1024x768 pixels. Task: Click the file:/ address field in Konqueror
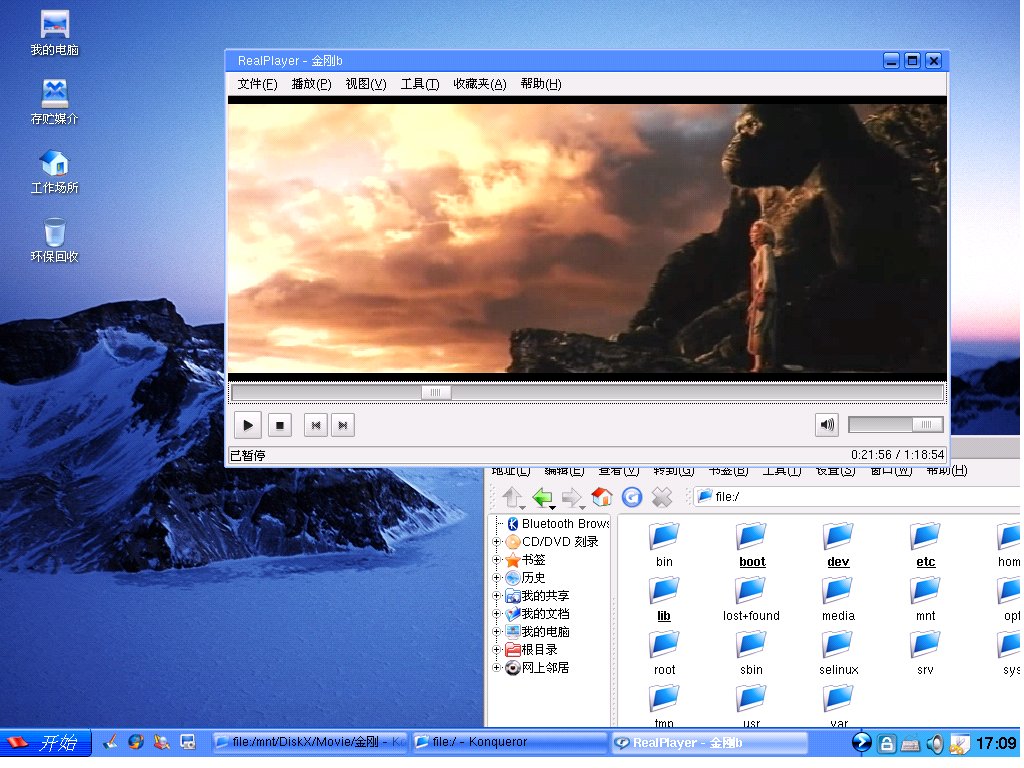tap(857, 497)
